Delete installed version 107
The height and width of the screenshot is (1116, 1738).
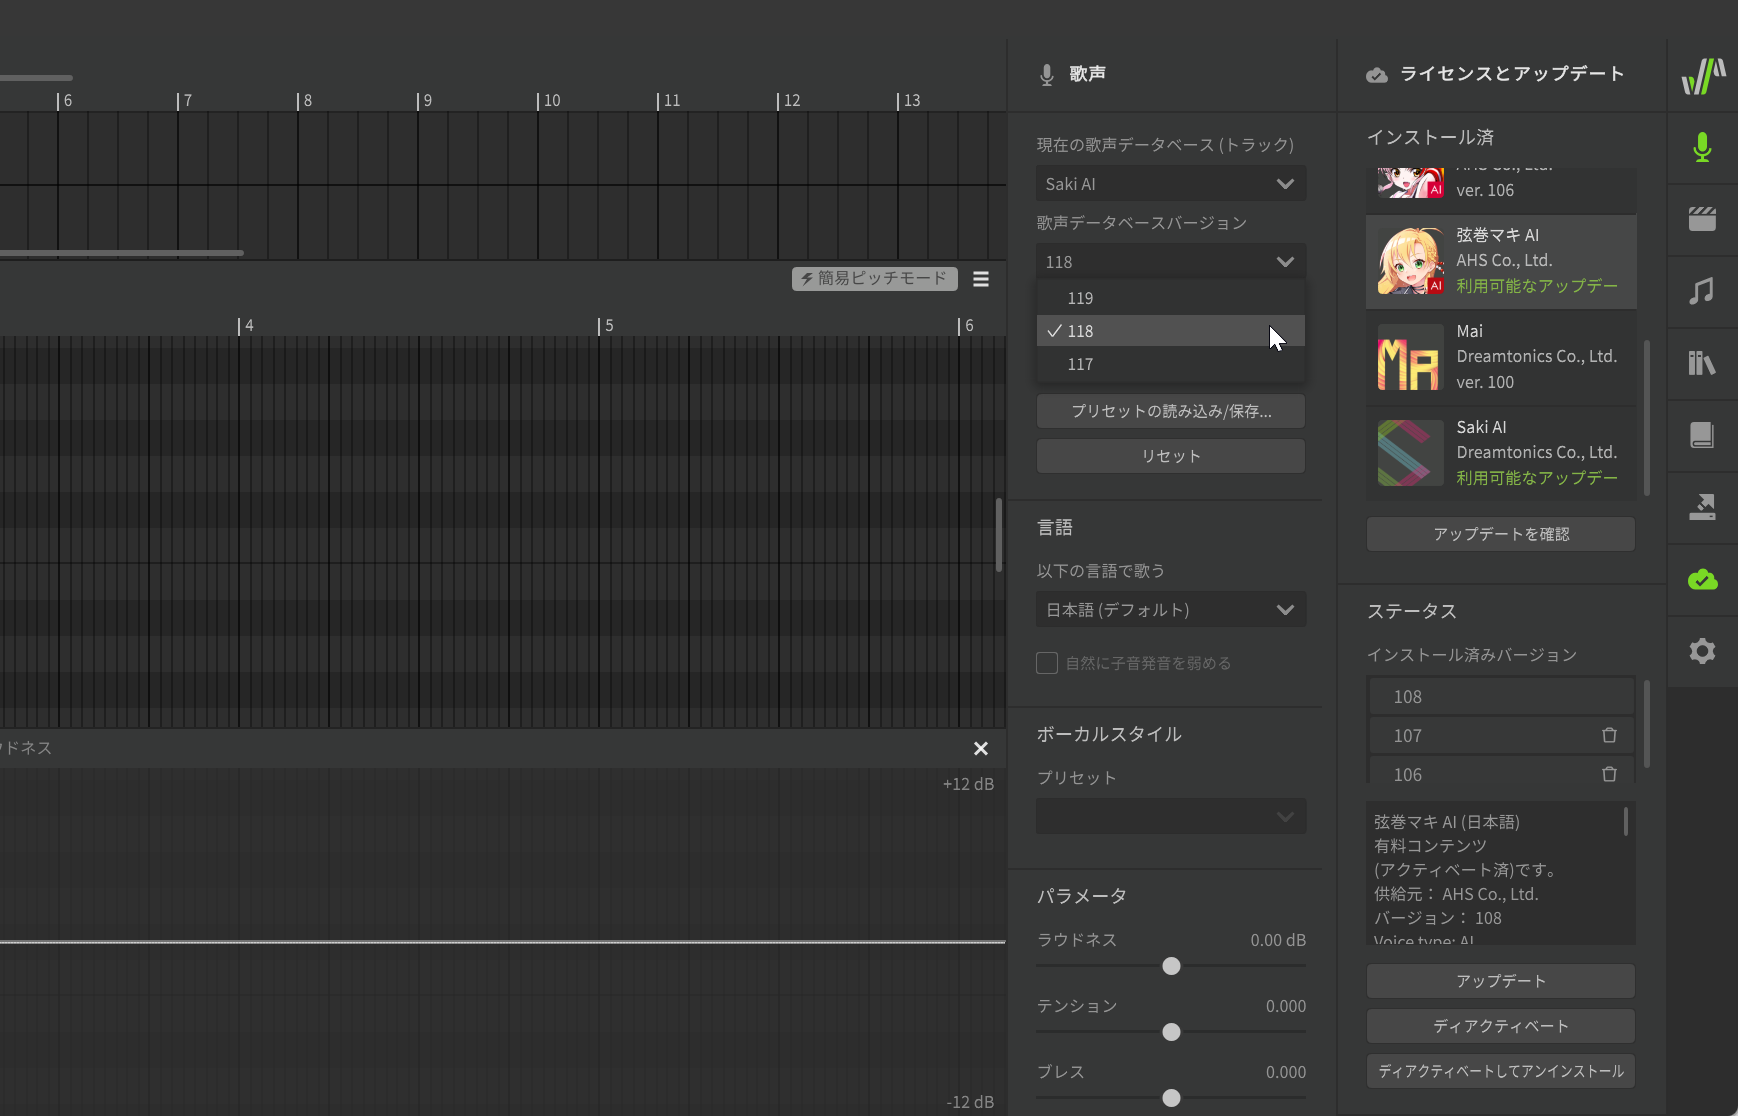(1609, 735)
